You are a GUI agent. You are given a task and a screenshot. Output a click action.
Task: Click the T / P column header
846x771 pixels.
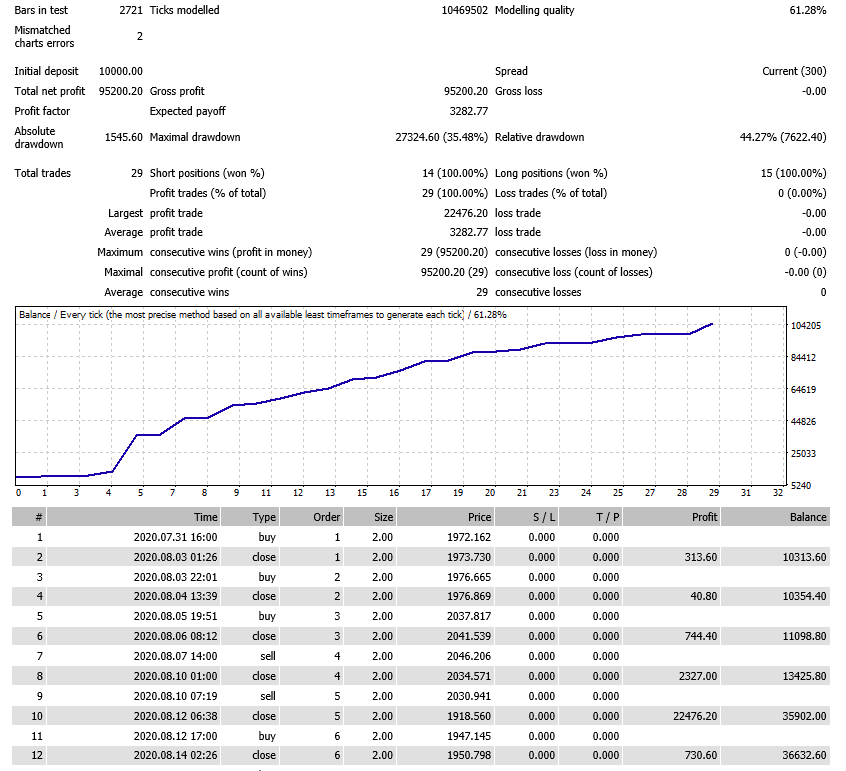(x=590, y=517)
